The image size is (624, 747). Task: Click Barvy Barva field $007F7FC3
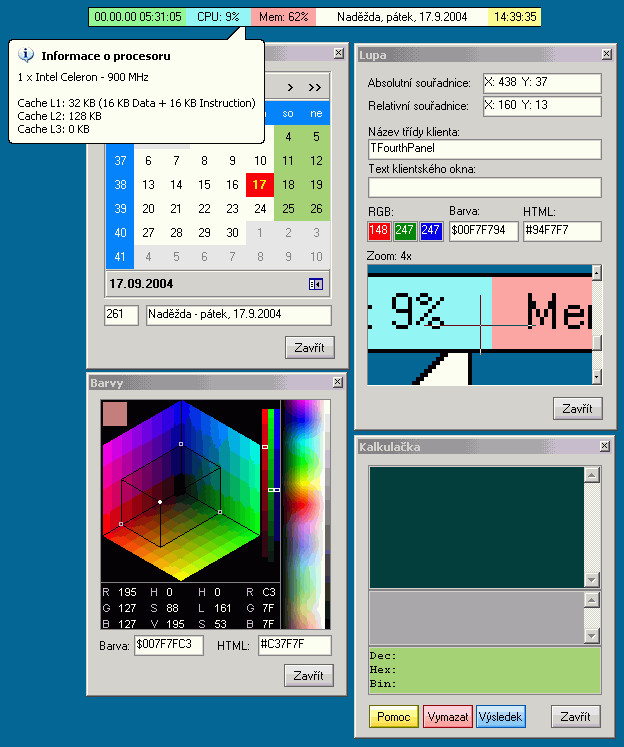pos(169,645)
